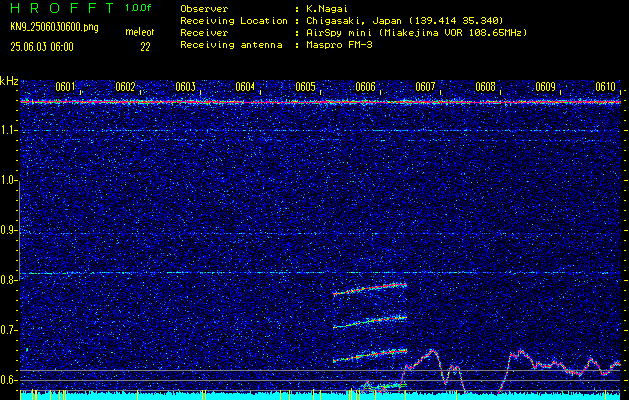Click the cyan amplitude bar along the bottom
The height and width of the screenshot is (400, 629).
click(321, 396)
